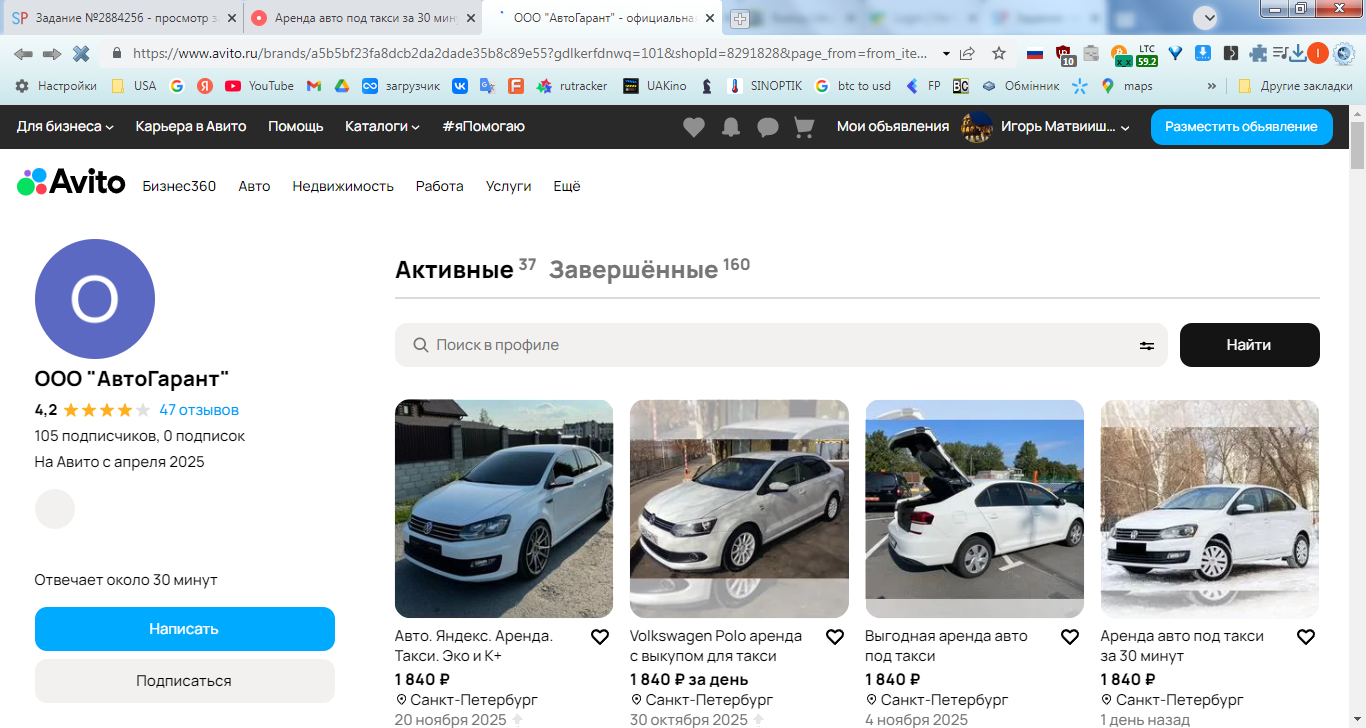Screen dimensions: 1366x728
Task: Open notifications bell in Avito header
Action: point(731,127)
